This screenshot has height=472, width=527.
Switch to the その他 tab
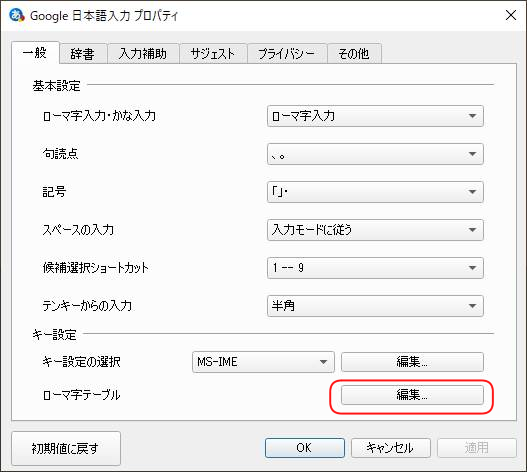pyautogui.click(x=354, y=54)
